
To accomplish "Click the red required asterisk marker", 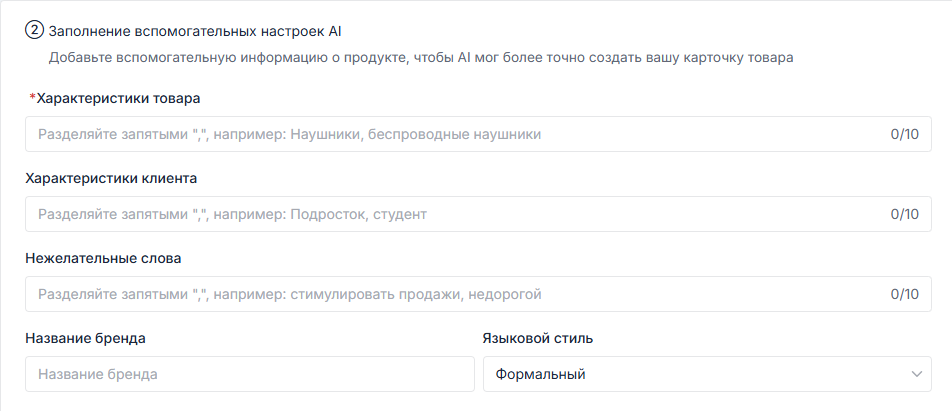I will [32, 99].
